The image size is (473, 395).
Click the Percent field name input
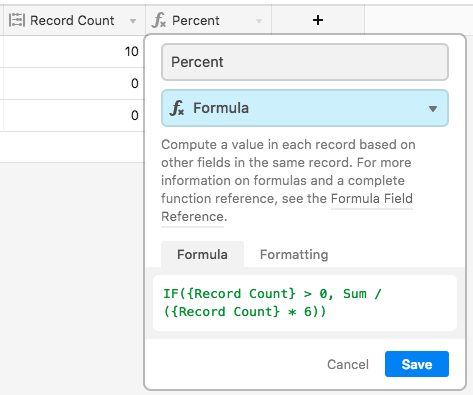[305, 62]
